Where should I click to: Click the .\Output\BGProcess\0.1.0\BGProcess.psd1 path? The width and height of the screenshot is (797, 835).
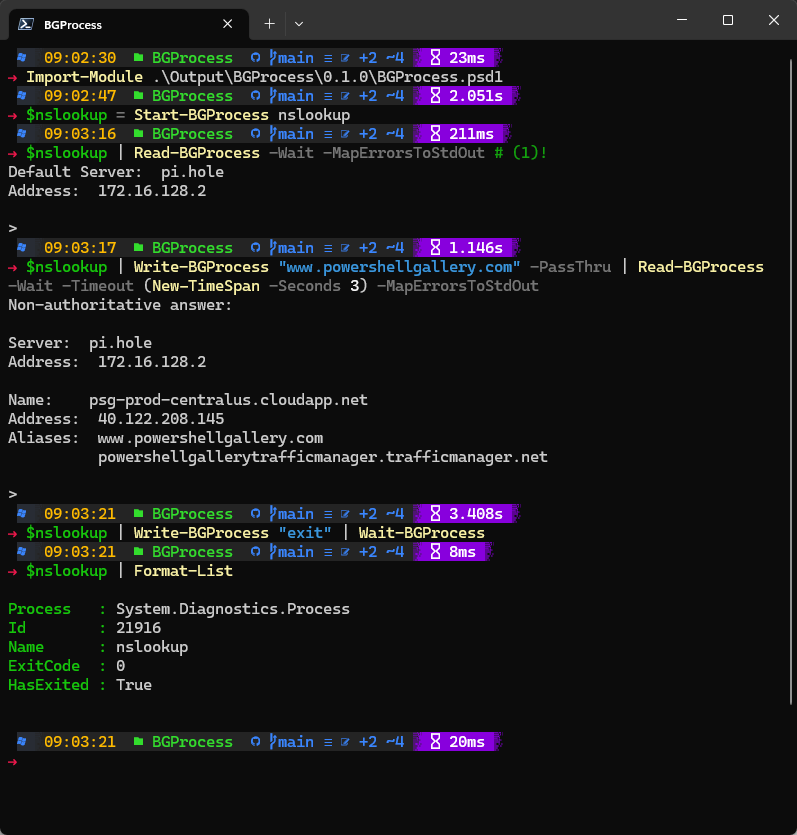click(327, 77)
